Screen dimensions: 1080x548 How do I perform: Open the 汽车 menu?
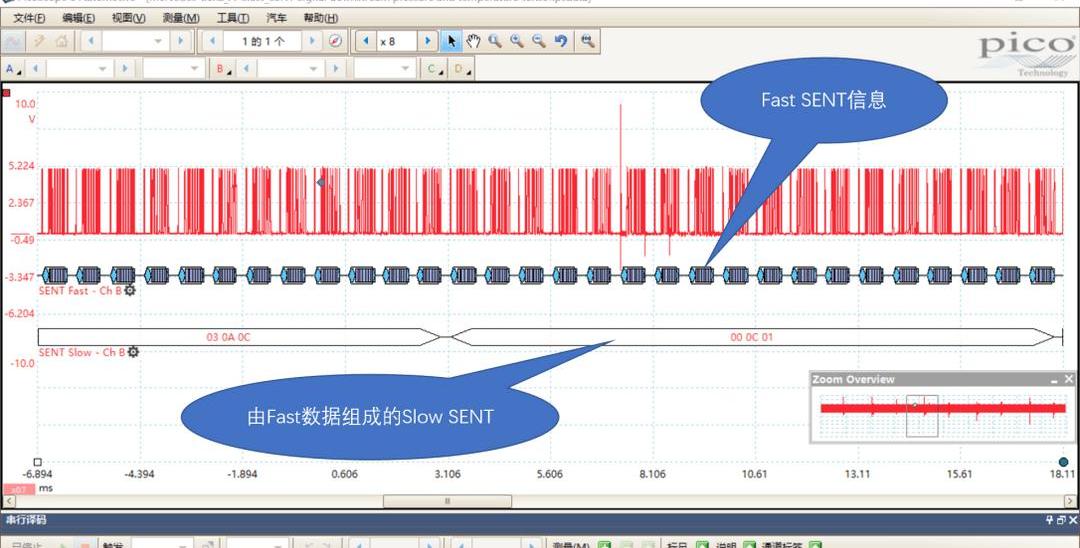click(276, 18)
